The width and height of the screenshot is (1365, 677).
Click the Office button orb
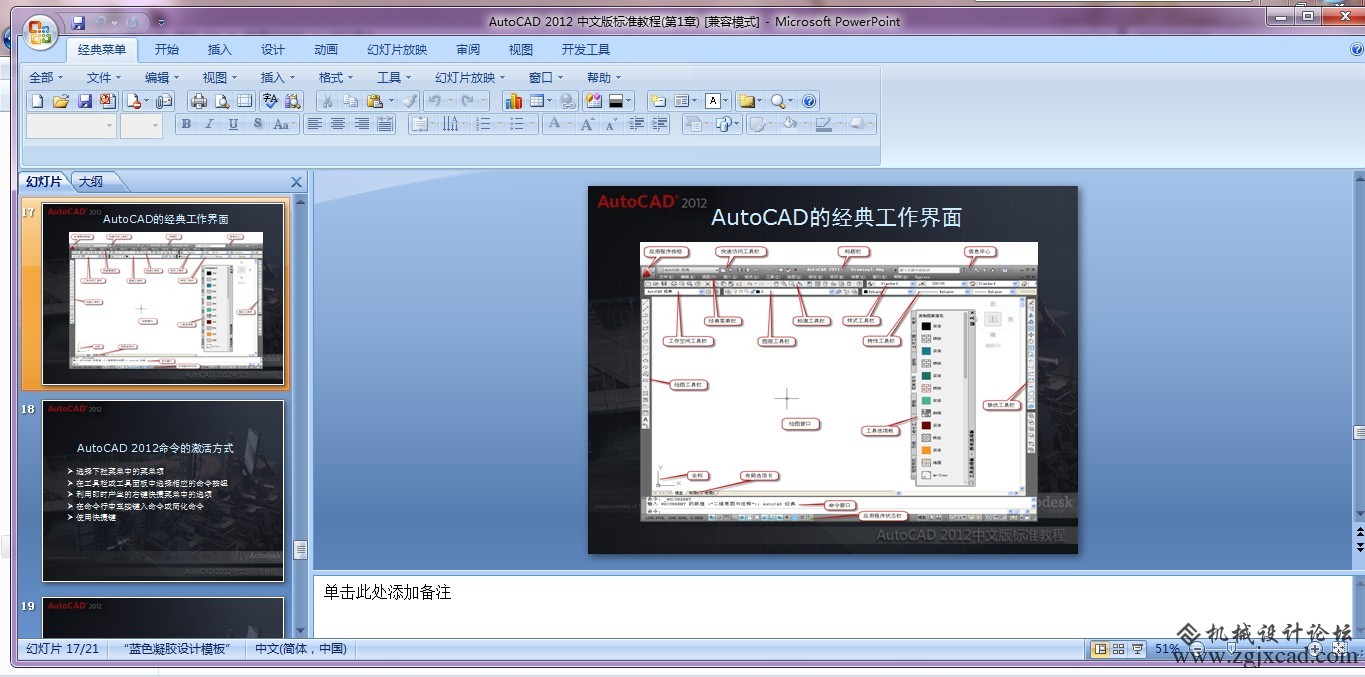[x=40, y=32]
